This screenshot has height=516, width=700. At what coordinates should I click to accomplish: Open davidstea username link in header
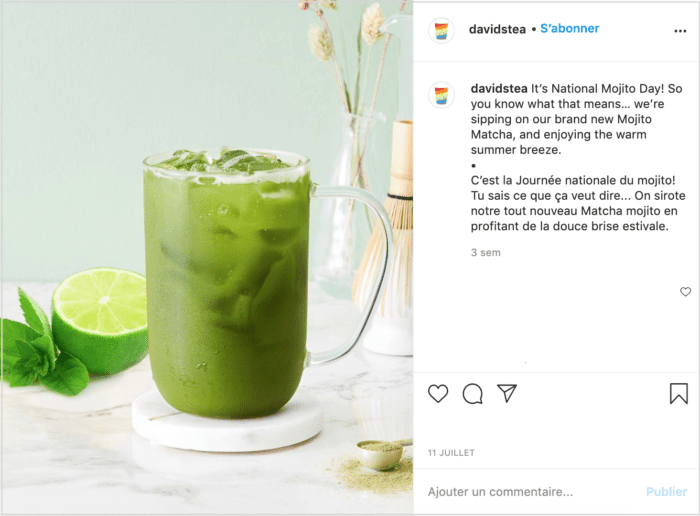(x=497, y=29)
